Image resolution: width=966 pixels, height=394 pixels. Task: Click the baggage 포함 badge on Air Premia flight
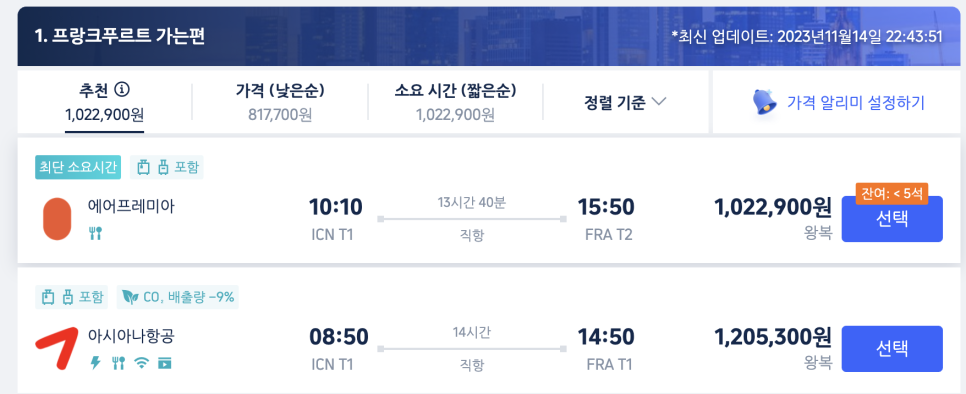tap(166, 167)
